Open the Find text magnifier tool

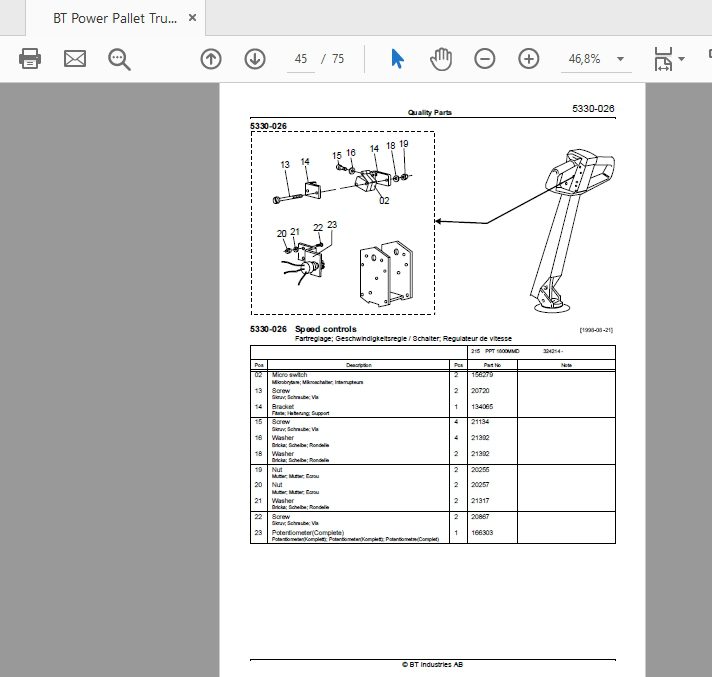point(119,59)
